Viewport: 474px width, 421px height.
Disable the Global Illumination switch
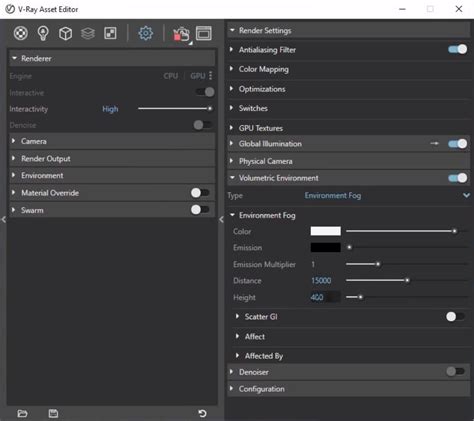pos(458,144)
